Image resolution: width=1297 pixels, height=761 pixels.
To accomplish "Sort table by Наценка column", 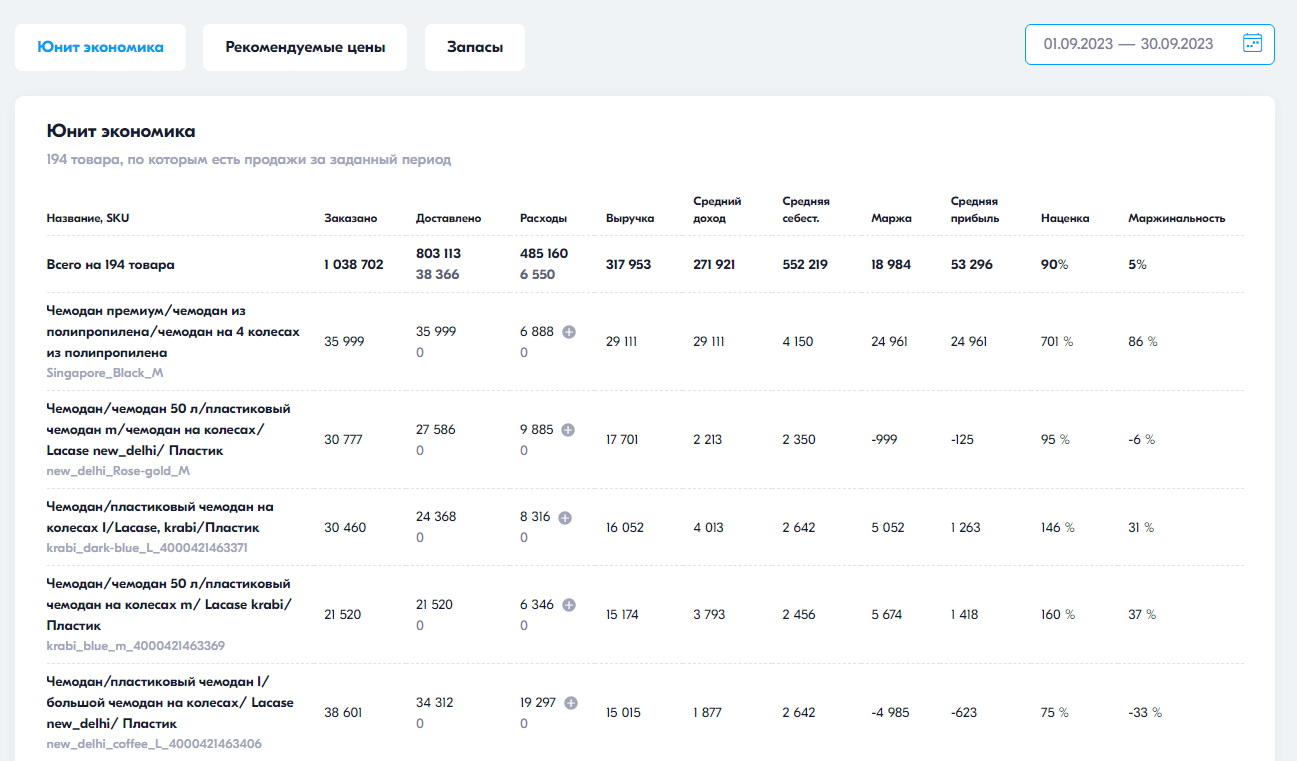I will coord(1065,218).
